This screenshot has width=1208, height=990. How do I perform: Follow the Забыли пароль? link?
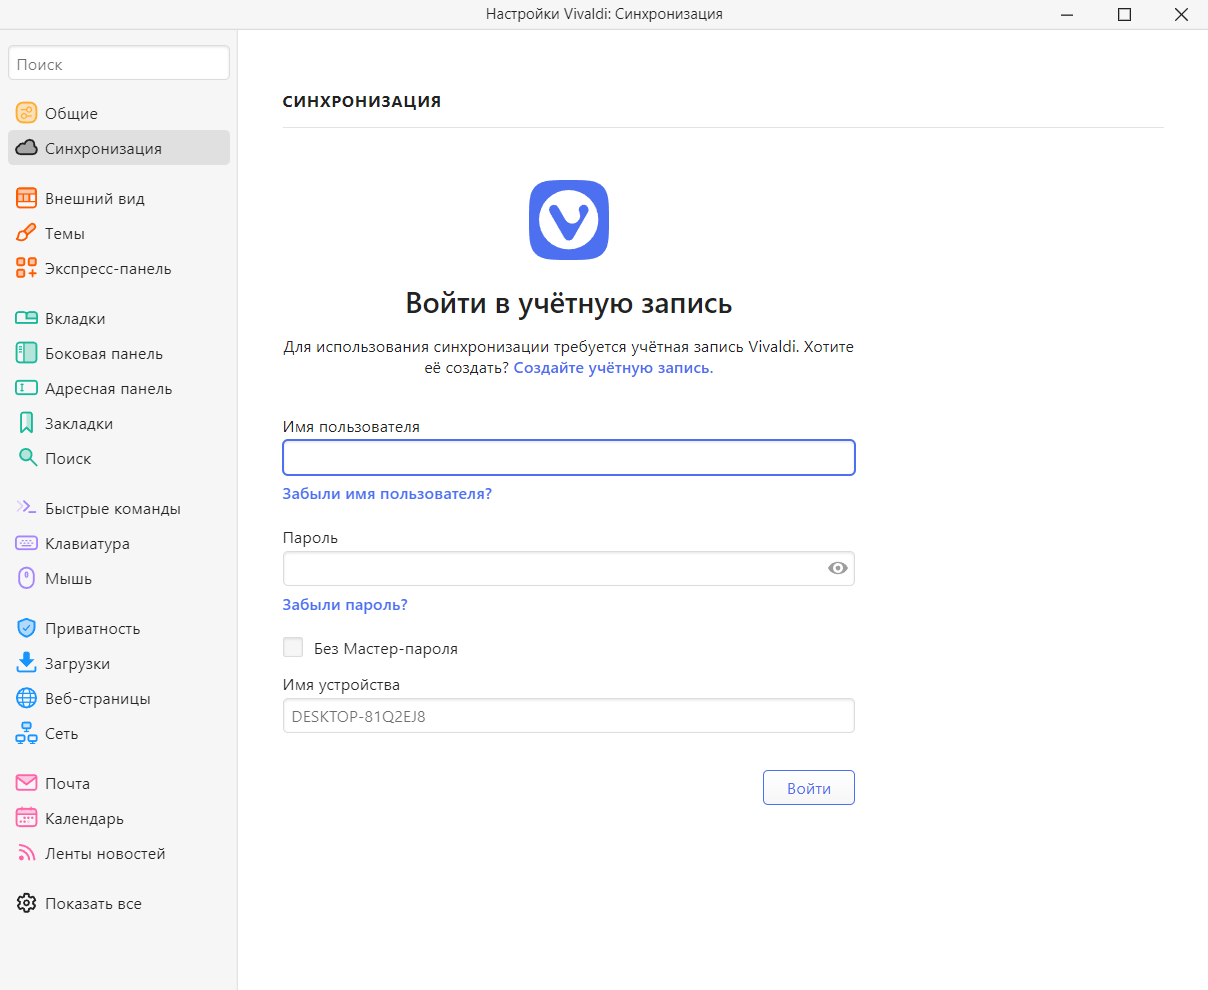click(345, 605)
